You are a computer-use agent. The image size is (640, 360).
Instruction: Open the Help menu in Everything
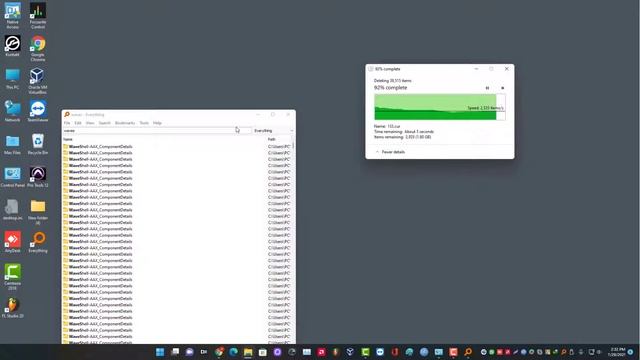[x=157, y=123]
